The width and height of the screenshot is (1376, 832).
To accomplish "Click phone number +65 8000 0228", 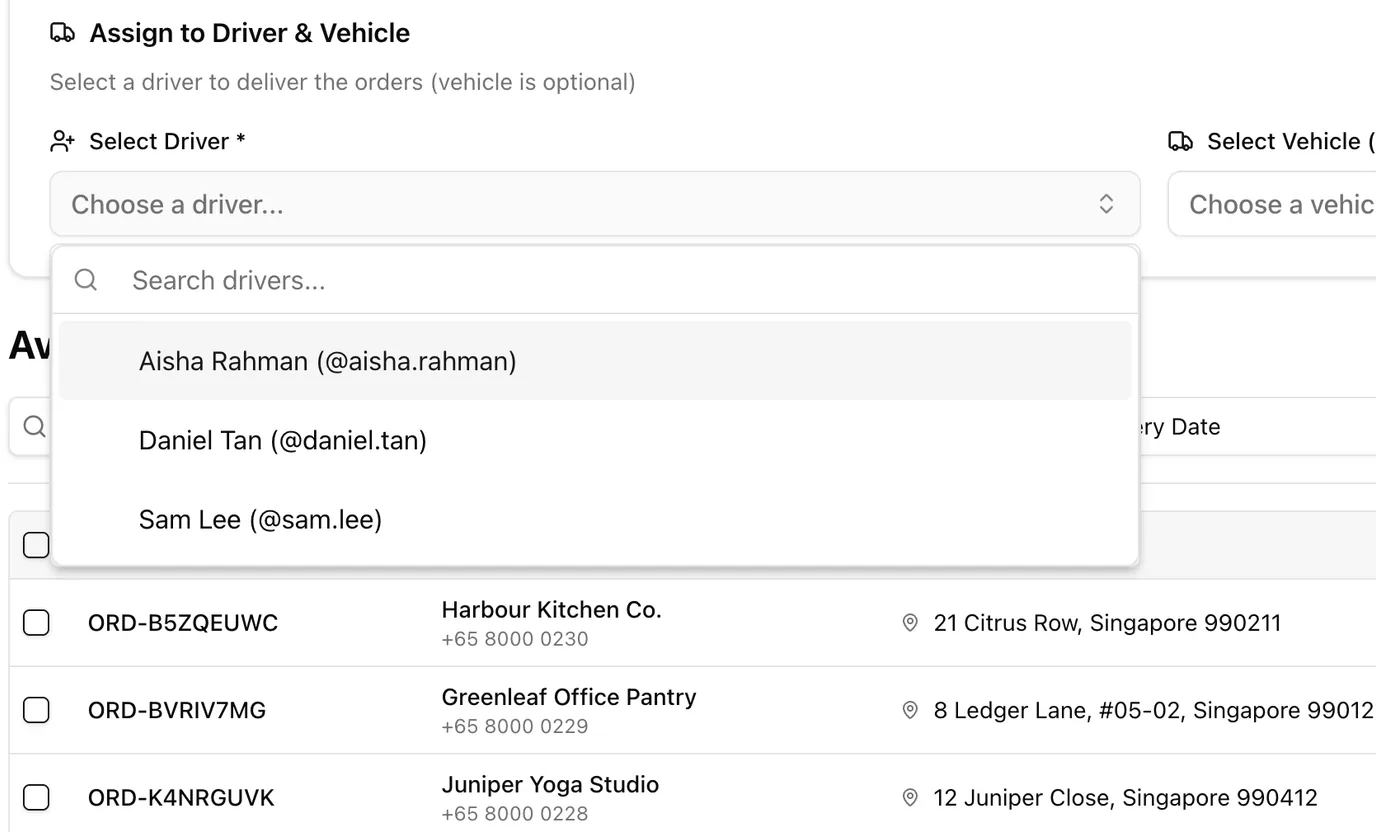I will 515,814.
